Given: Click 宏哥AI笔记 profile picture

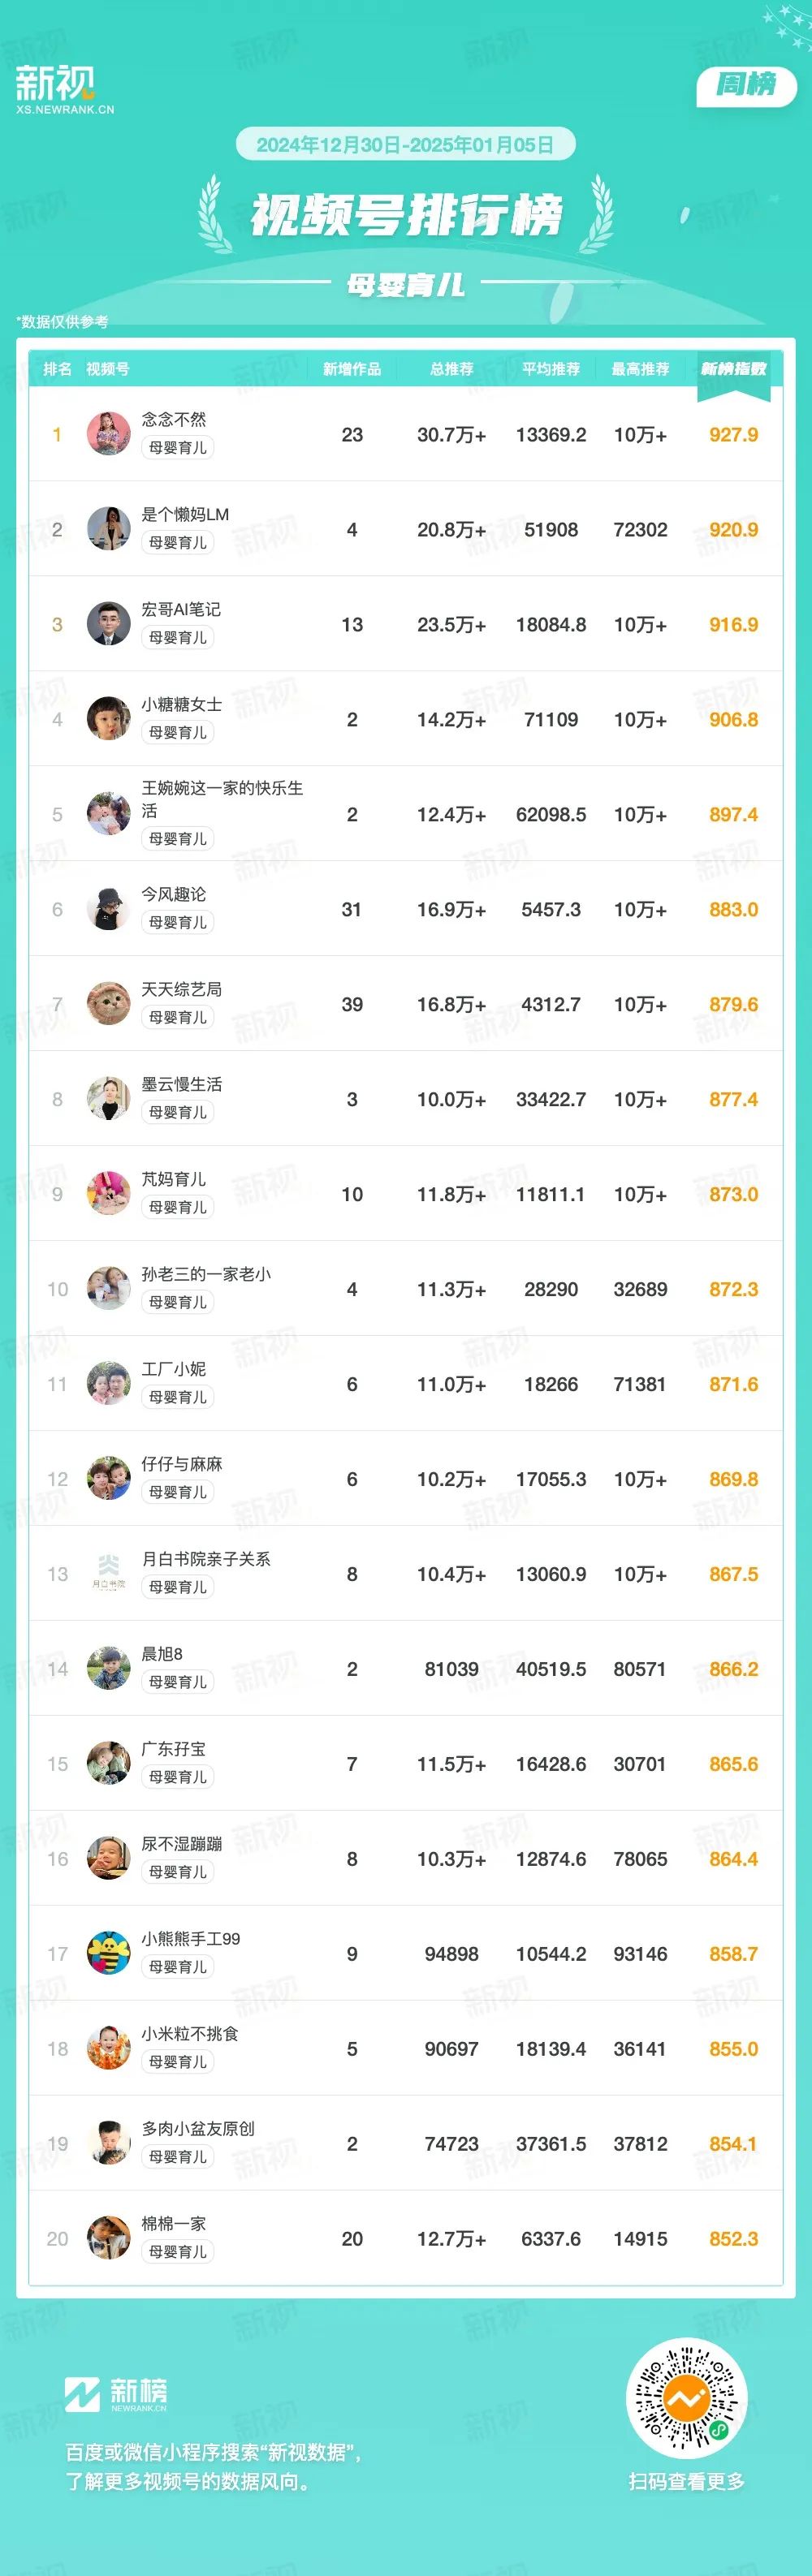Looking at the screenshot, I should coord(108,624).
